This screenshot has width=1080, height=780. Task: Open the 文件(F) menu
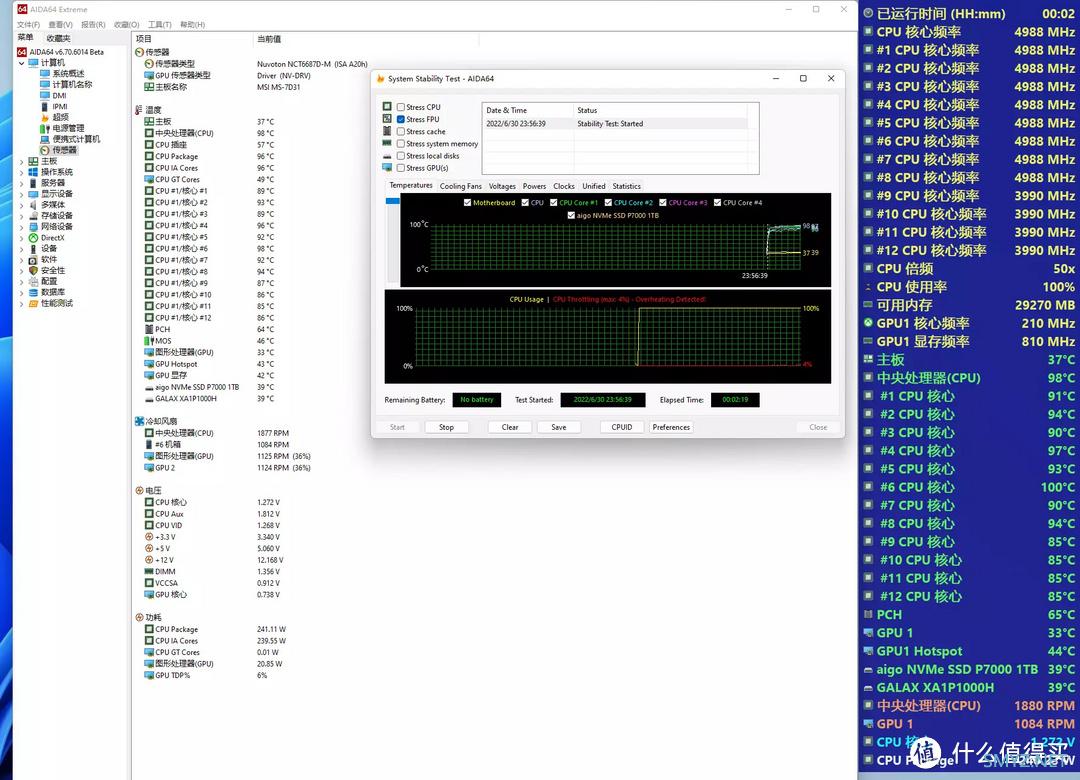(28, 25)
